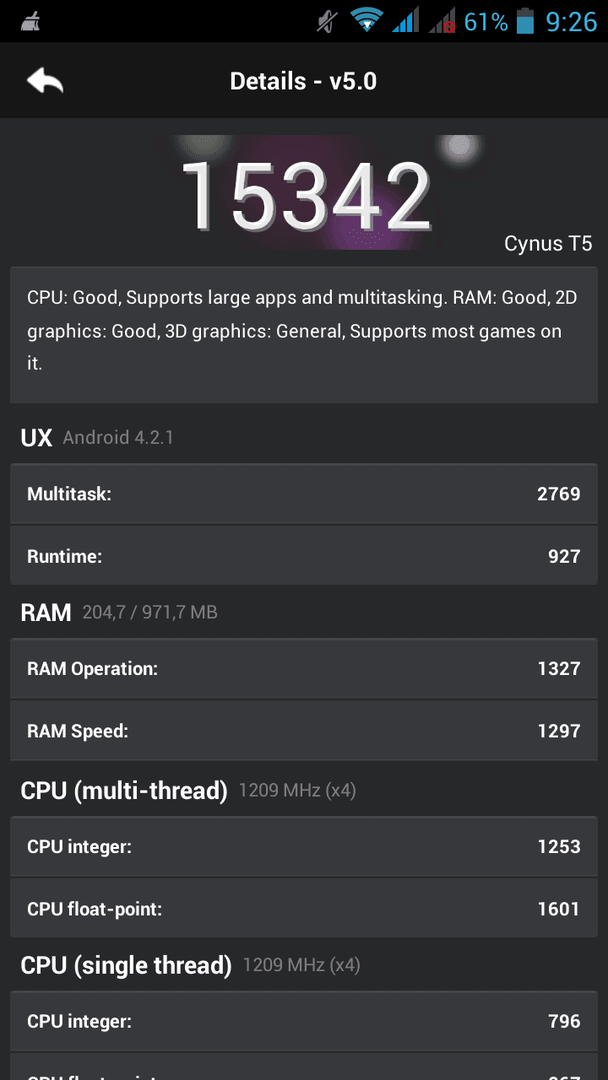The width and height of the screenshot is (608, 1080).
Task: Tap the battery status icon
Action: point(525,21)
